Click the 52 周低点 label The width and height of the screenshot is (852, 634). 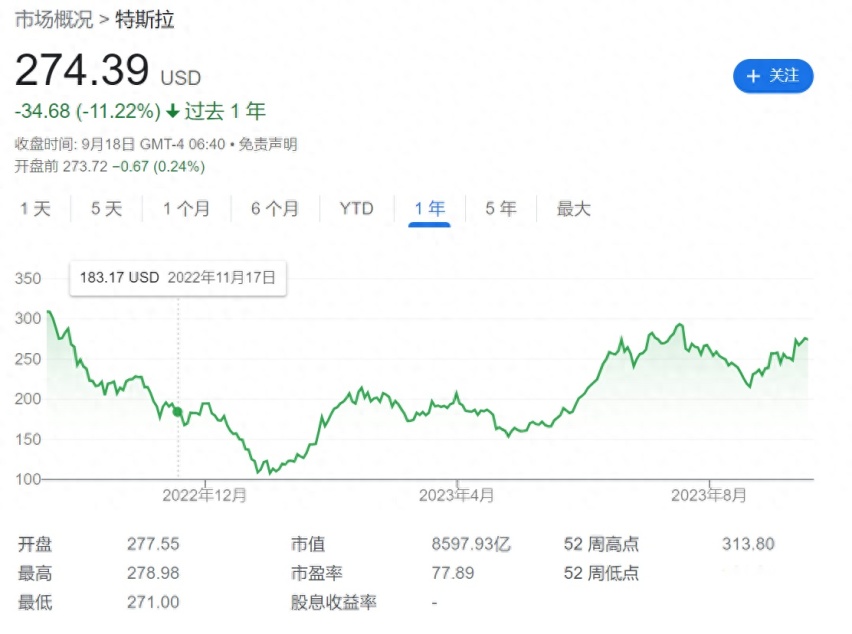pos(602,573)
